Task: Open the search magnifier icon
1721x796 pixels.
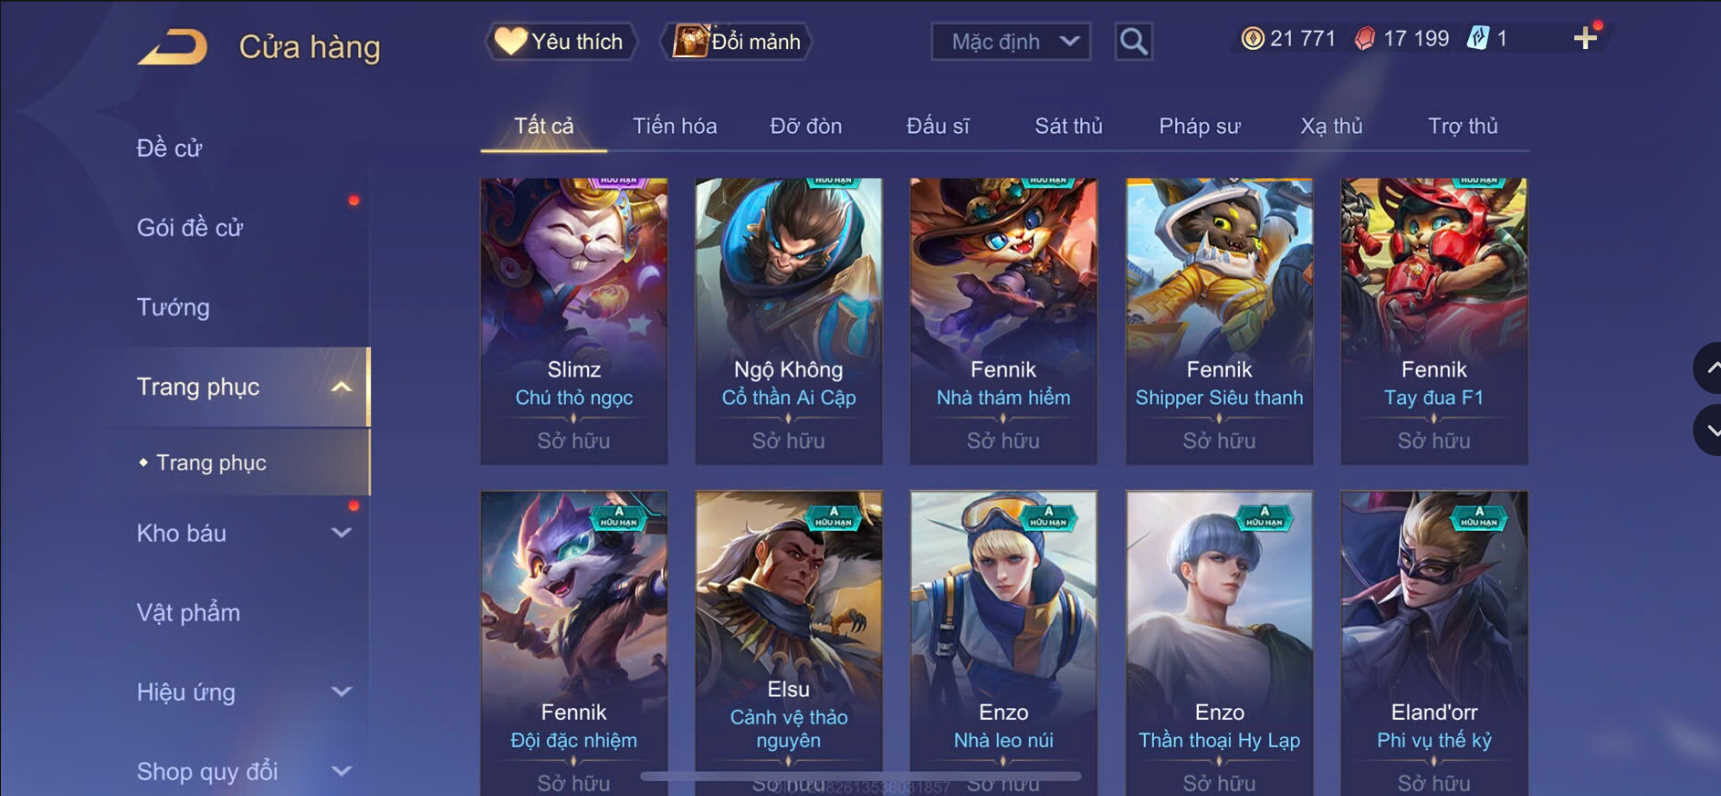Action: tap(1133, 41)
